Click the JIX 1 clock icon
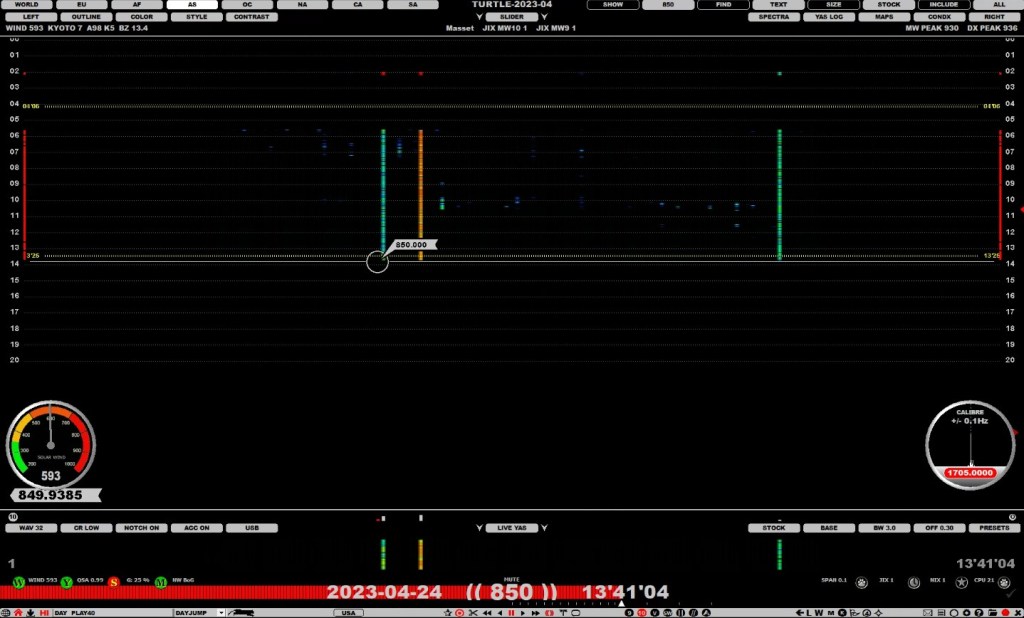The height and width of the screenshot is (618, 1024). click(x=915, y=582)
